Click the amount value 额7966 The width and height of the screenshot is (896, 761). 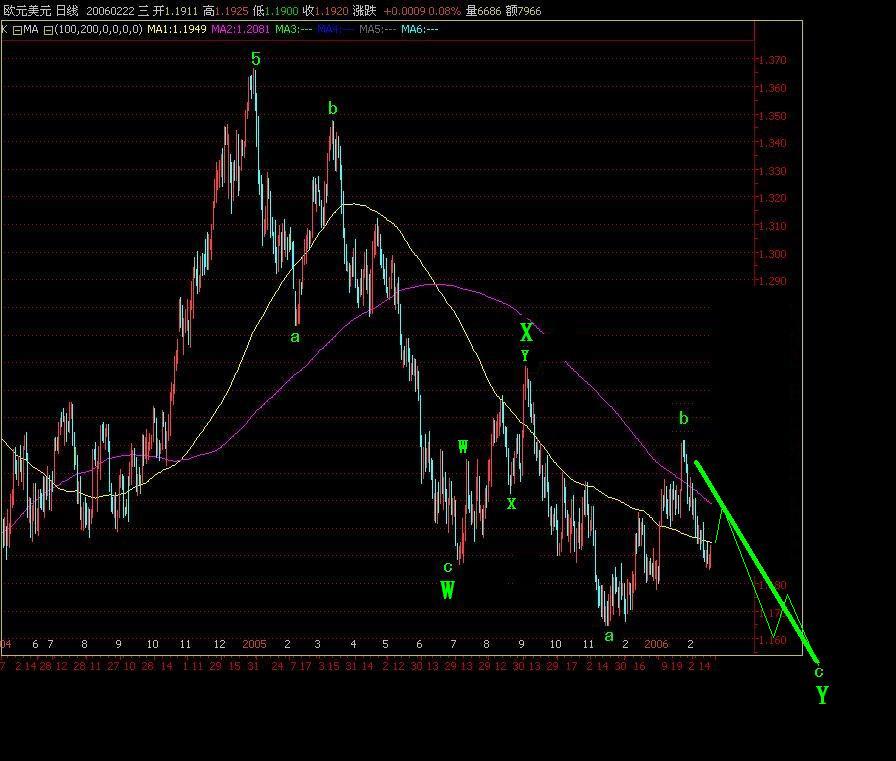pyautogui.click(x=523, y=11)
